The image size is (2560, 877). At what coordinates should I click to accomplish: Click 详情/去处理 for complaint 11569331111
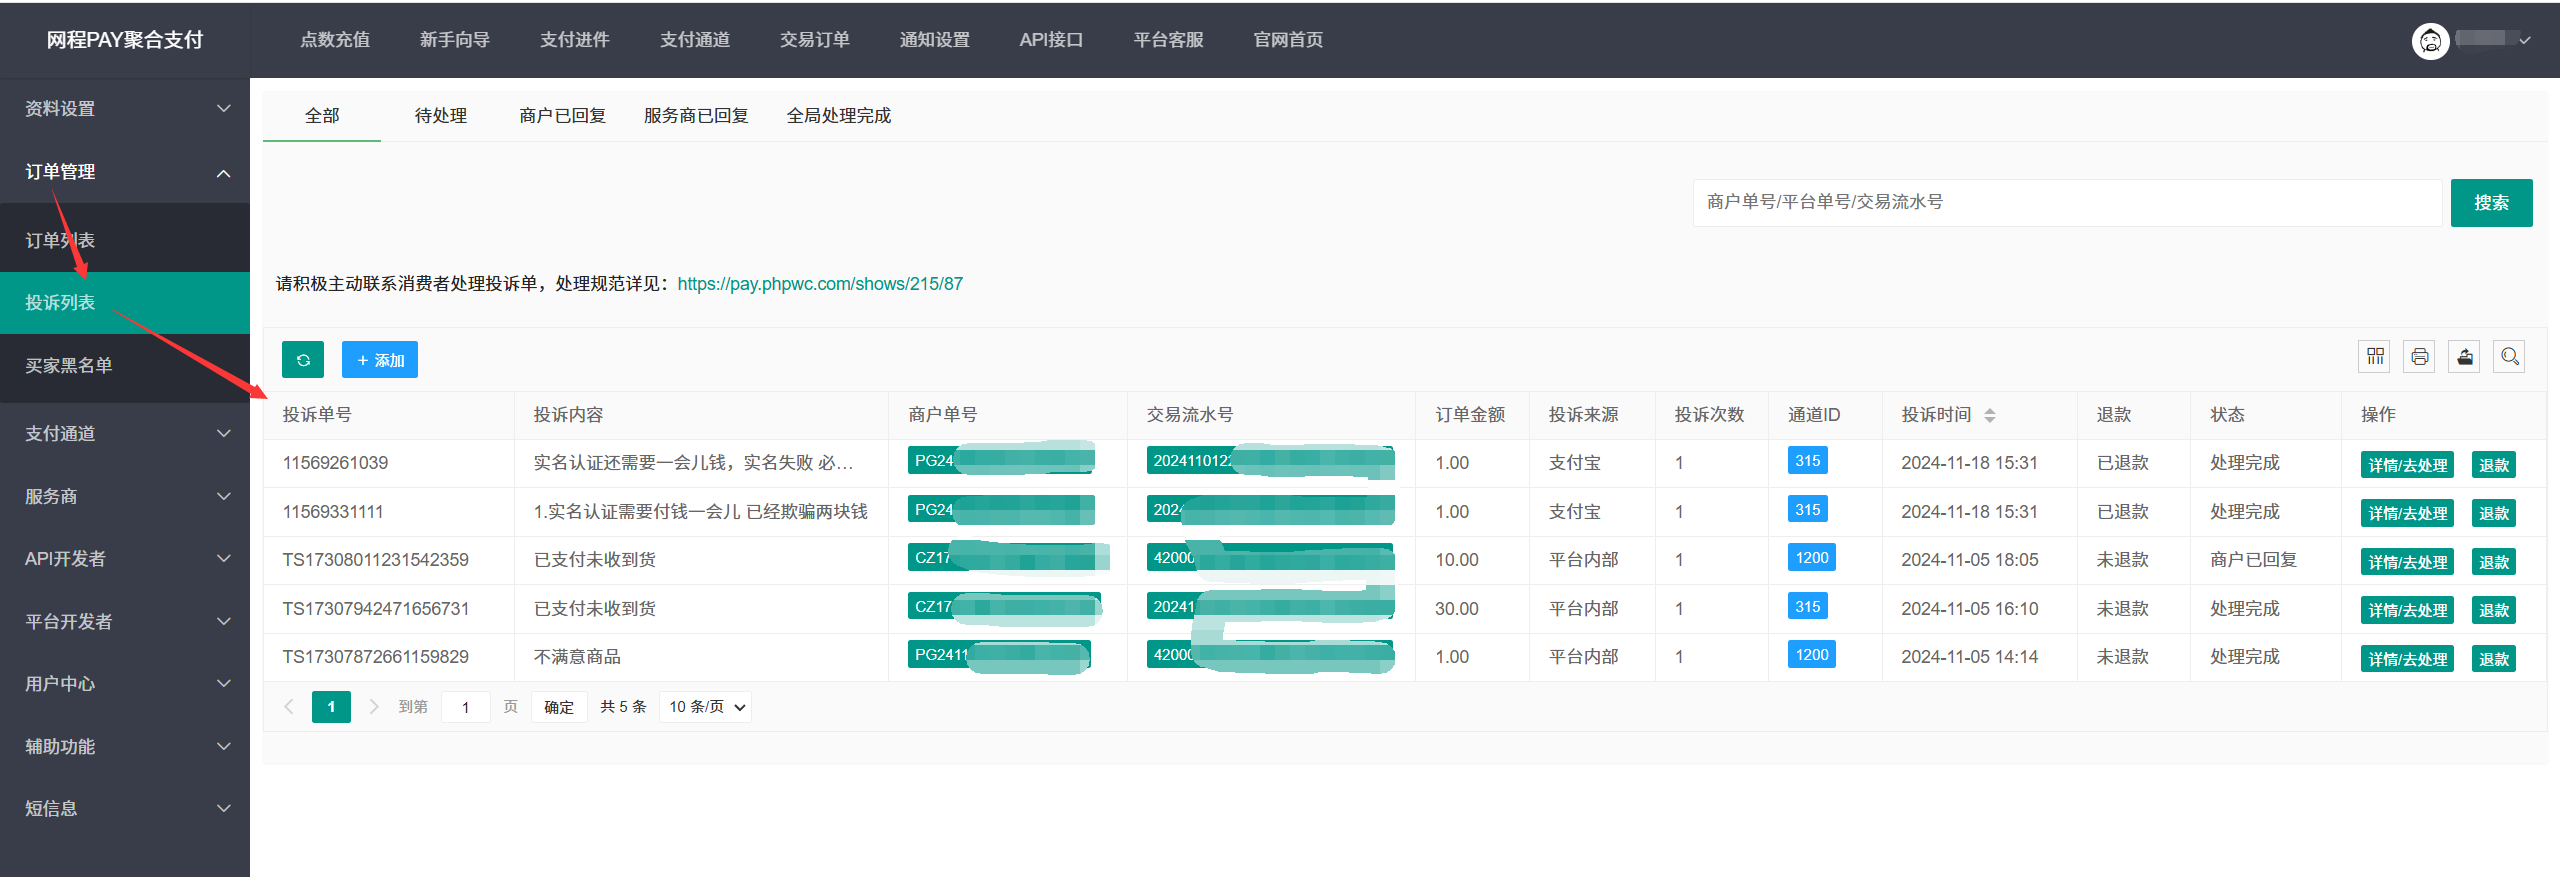pyautogui.click(x=2407, y=513)
